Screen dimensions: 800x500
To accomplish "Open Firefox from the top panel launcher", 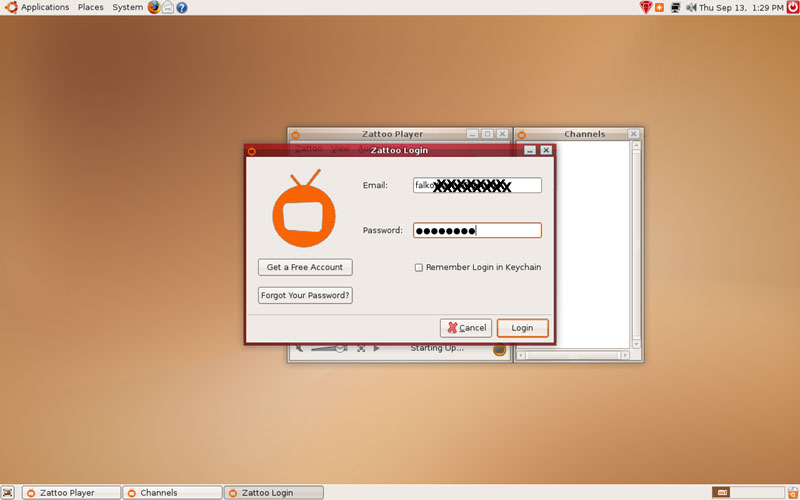I will [154, 7].
